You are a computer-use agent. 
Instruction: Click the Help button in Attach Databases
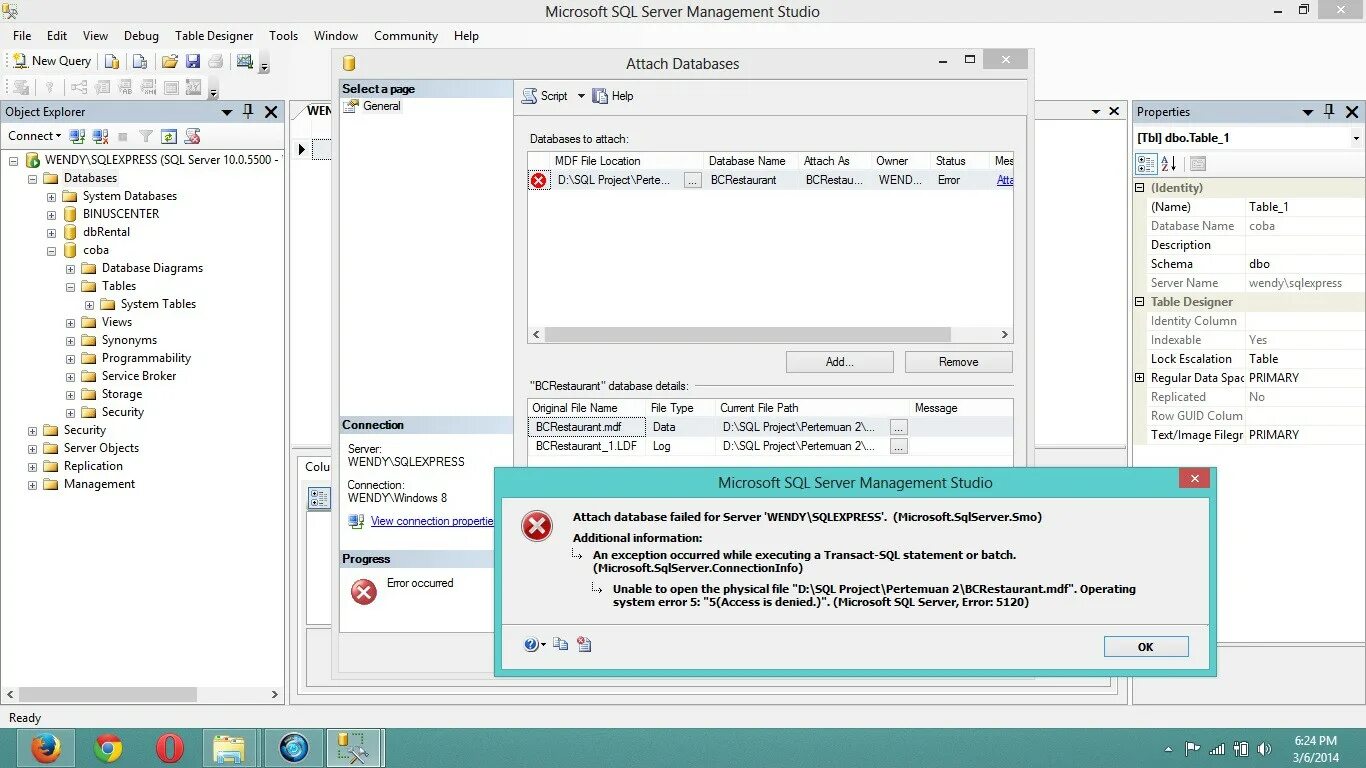[x=612, y=96]
